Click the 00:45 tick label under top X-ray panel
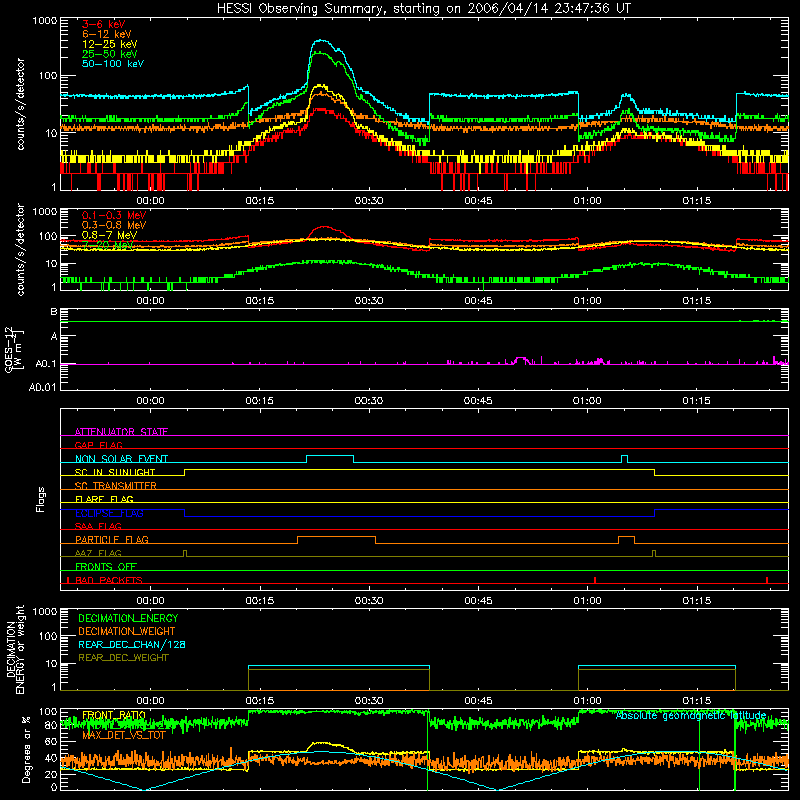 point(478,201)
